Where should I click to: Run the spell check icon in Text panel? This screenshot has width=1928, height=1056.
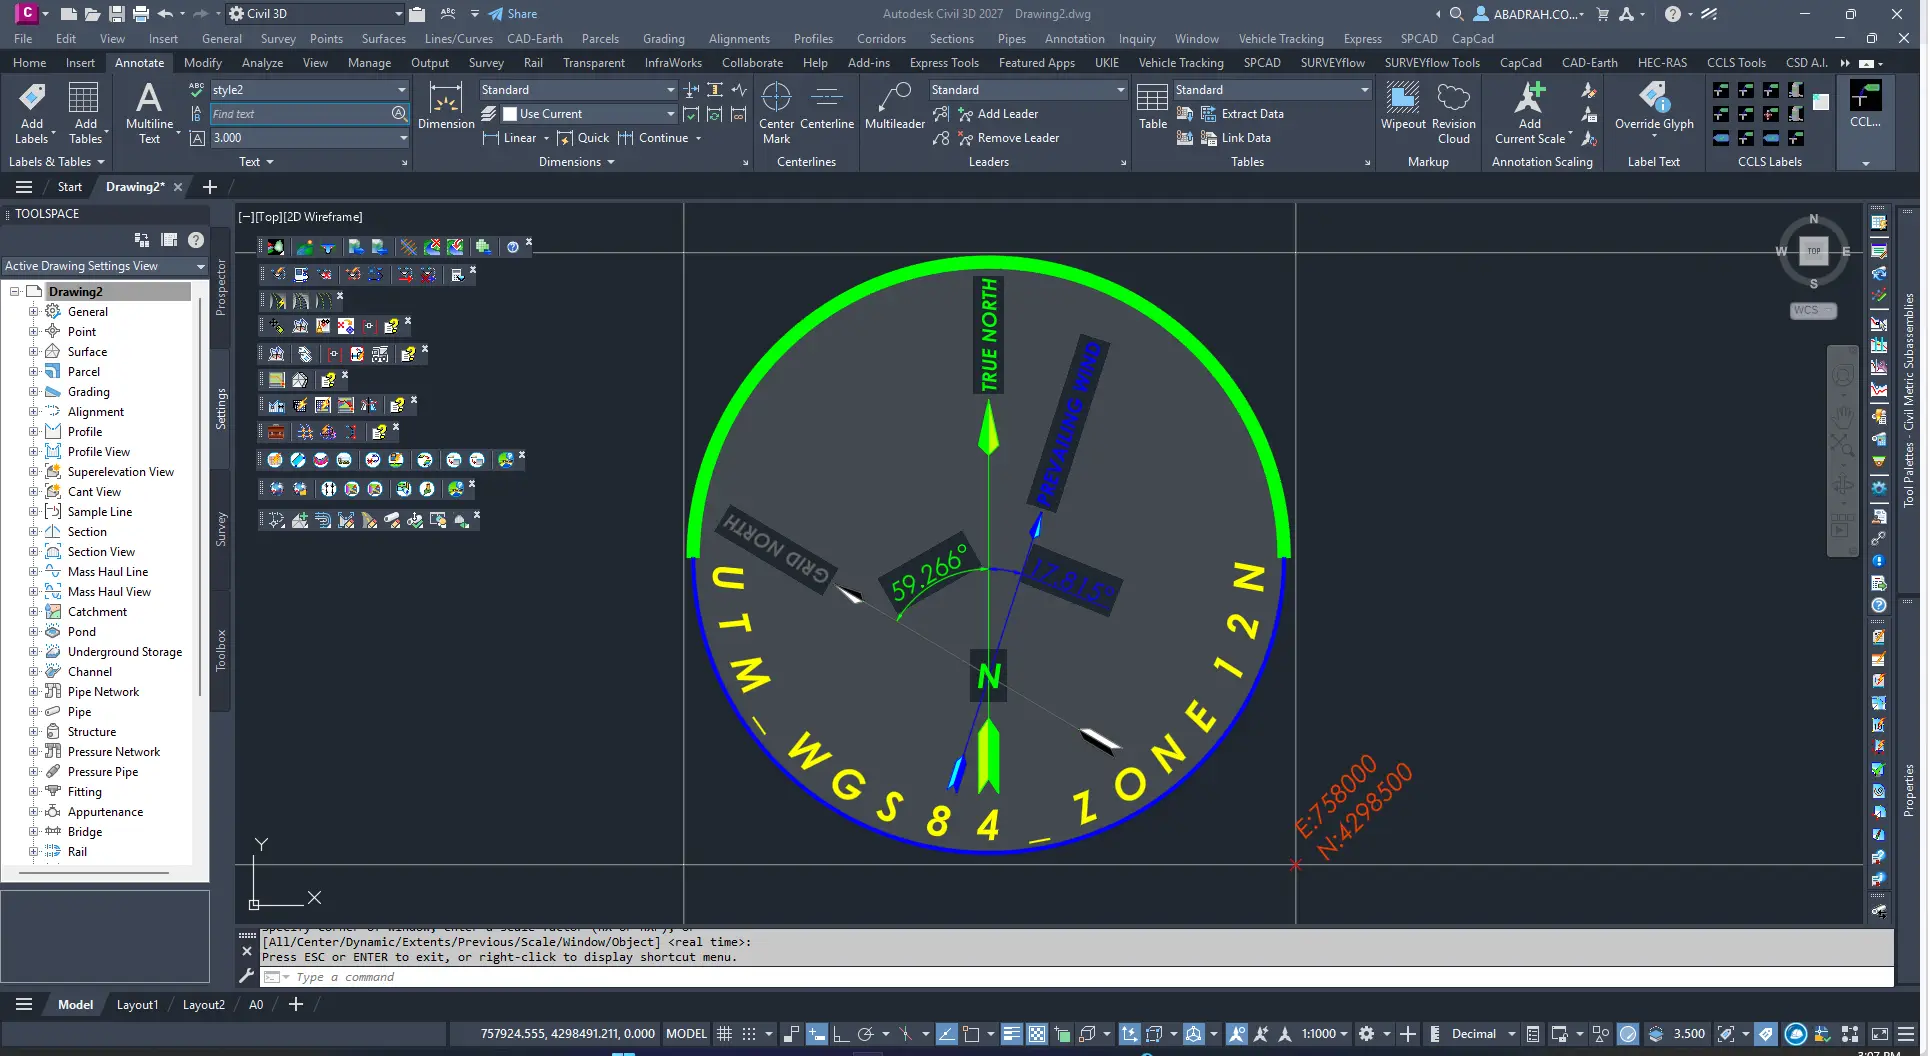(x=196, y=89)
